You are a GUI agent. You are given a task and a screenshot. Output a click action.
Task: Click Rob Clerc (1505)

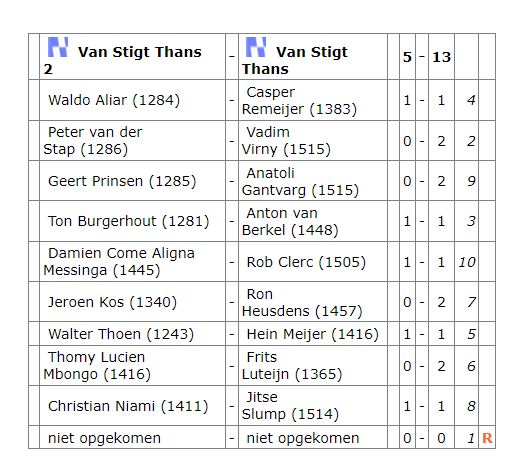pos(306,262)
